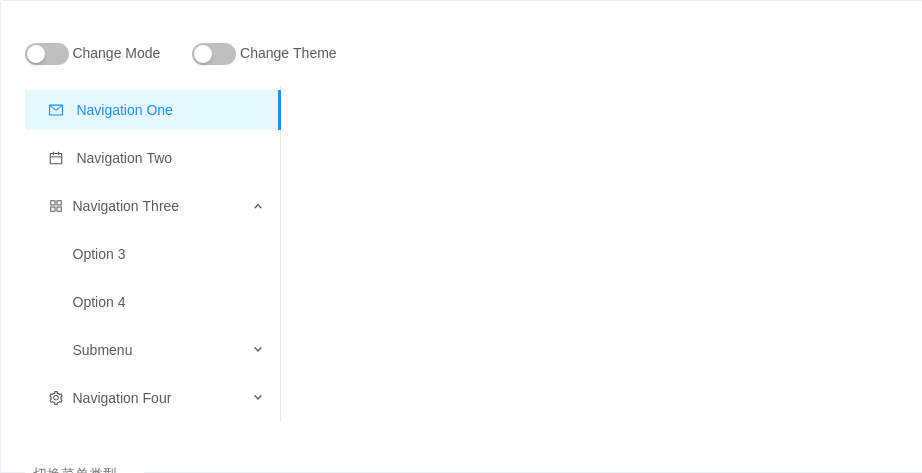Choose Option 4 in the menu
This screenshot has width=922, height=473.
coord(99,302)
